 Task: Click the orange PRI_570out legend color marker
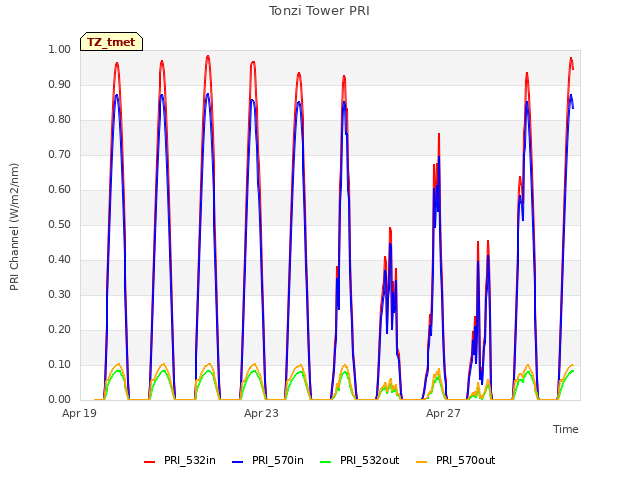(422, 462)
